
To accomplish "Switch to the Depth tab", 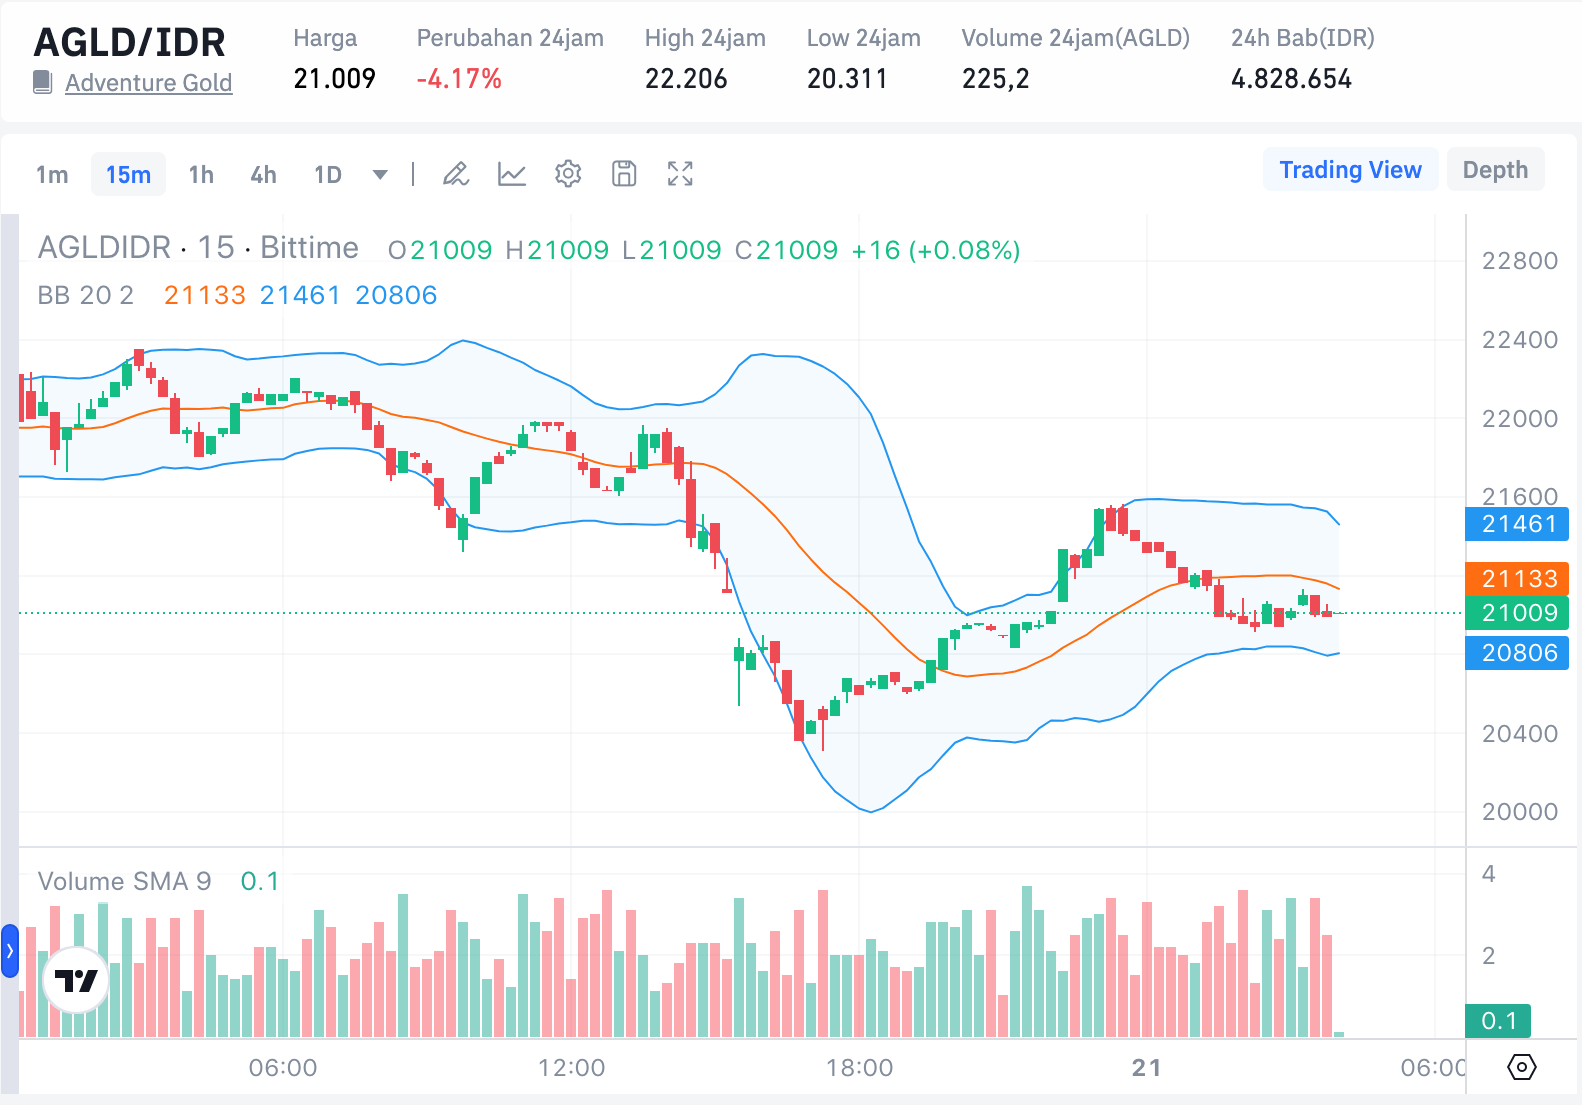I will point(1495,170).
